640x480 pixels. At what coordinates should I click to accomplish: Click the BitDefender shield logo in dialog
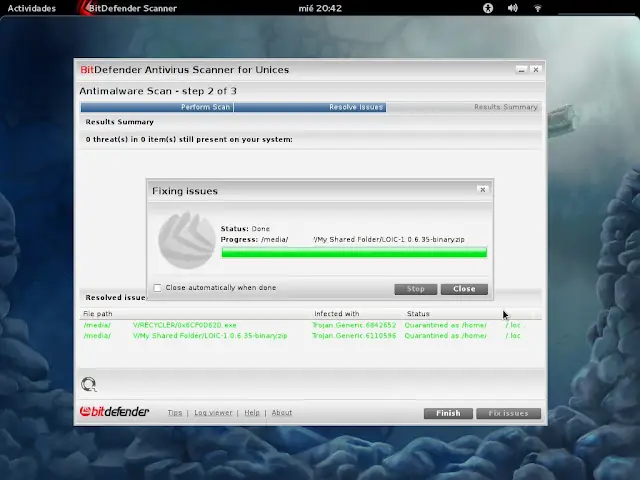point(187,240)
